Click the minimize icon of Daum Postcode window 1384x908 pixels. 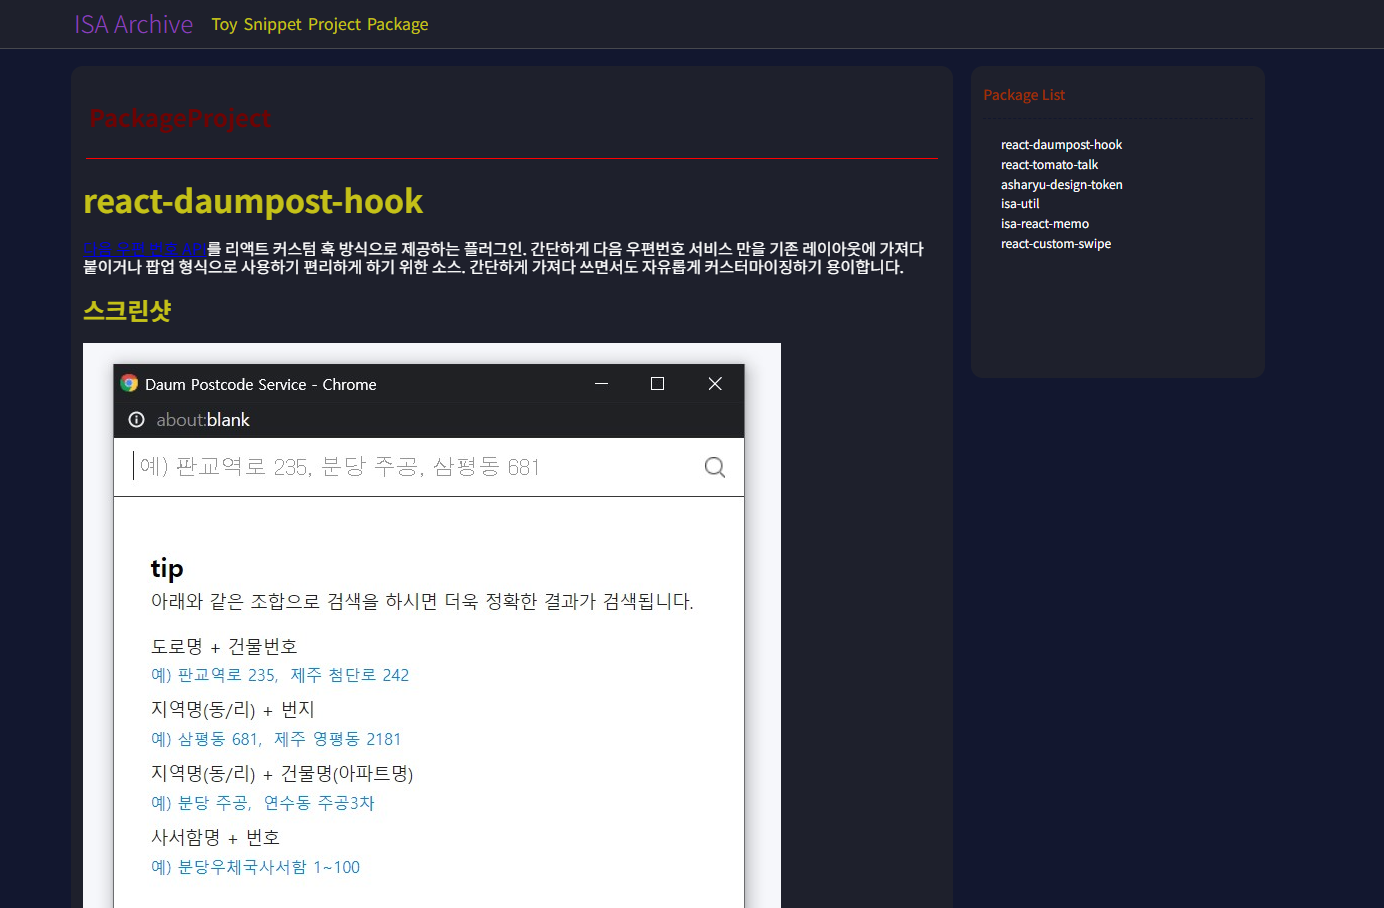[x=602, y=384]
